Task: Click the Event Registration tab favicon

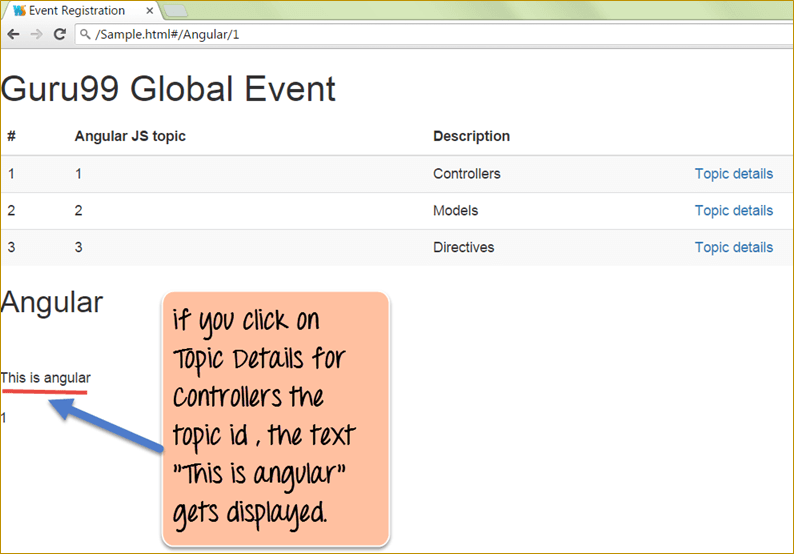Action: click(x=19, y=11)
